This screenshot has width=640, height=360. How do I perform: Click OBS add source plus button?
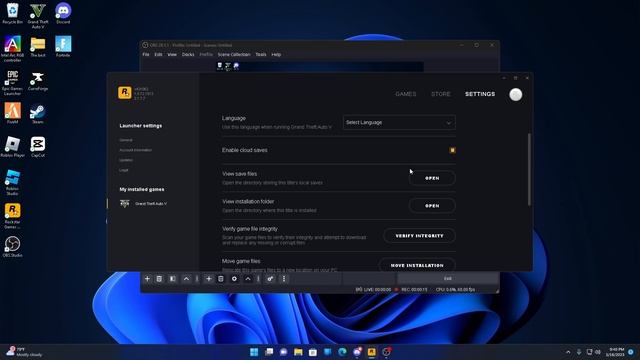click(x=209, y=279)
